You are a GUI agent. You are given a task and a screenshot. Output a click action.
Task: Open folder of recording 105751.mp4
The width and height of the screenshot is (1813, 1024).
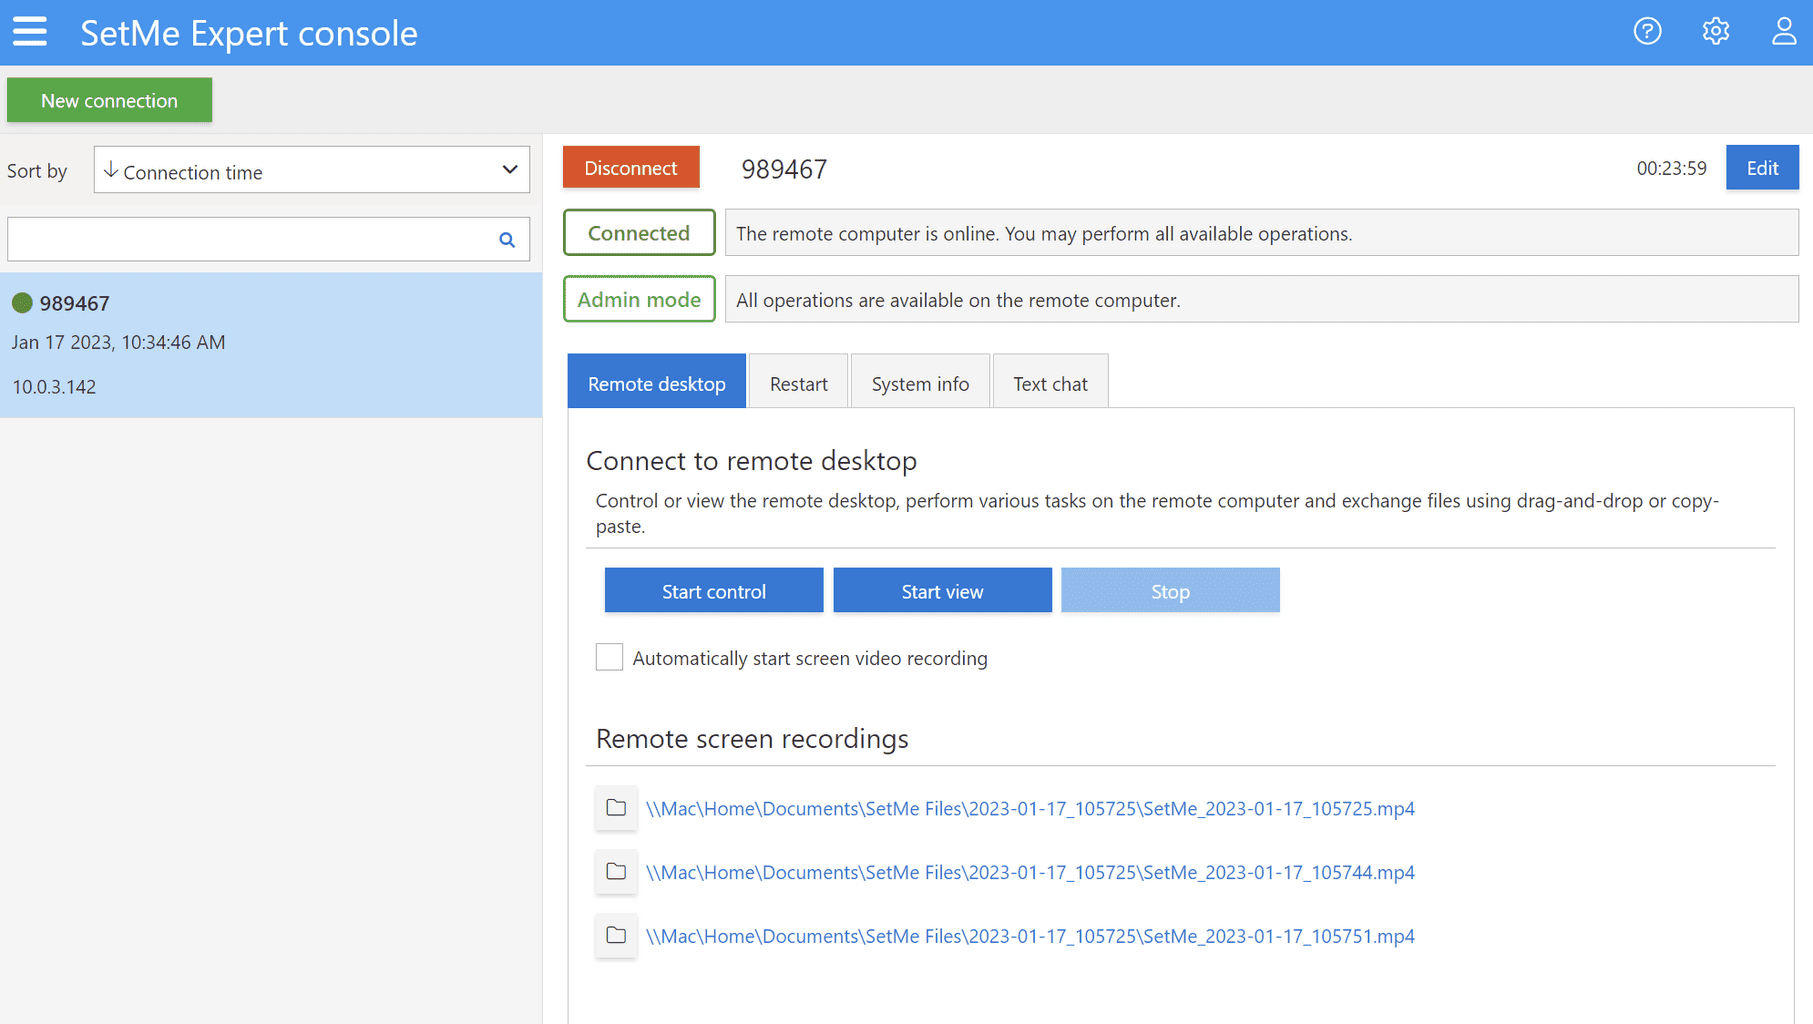616,936
